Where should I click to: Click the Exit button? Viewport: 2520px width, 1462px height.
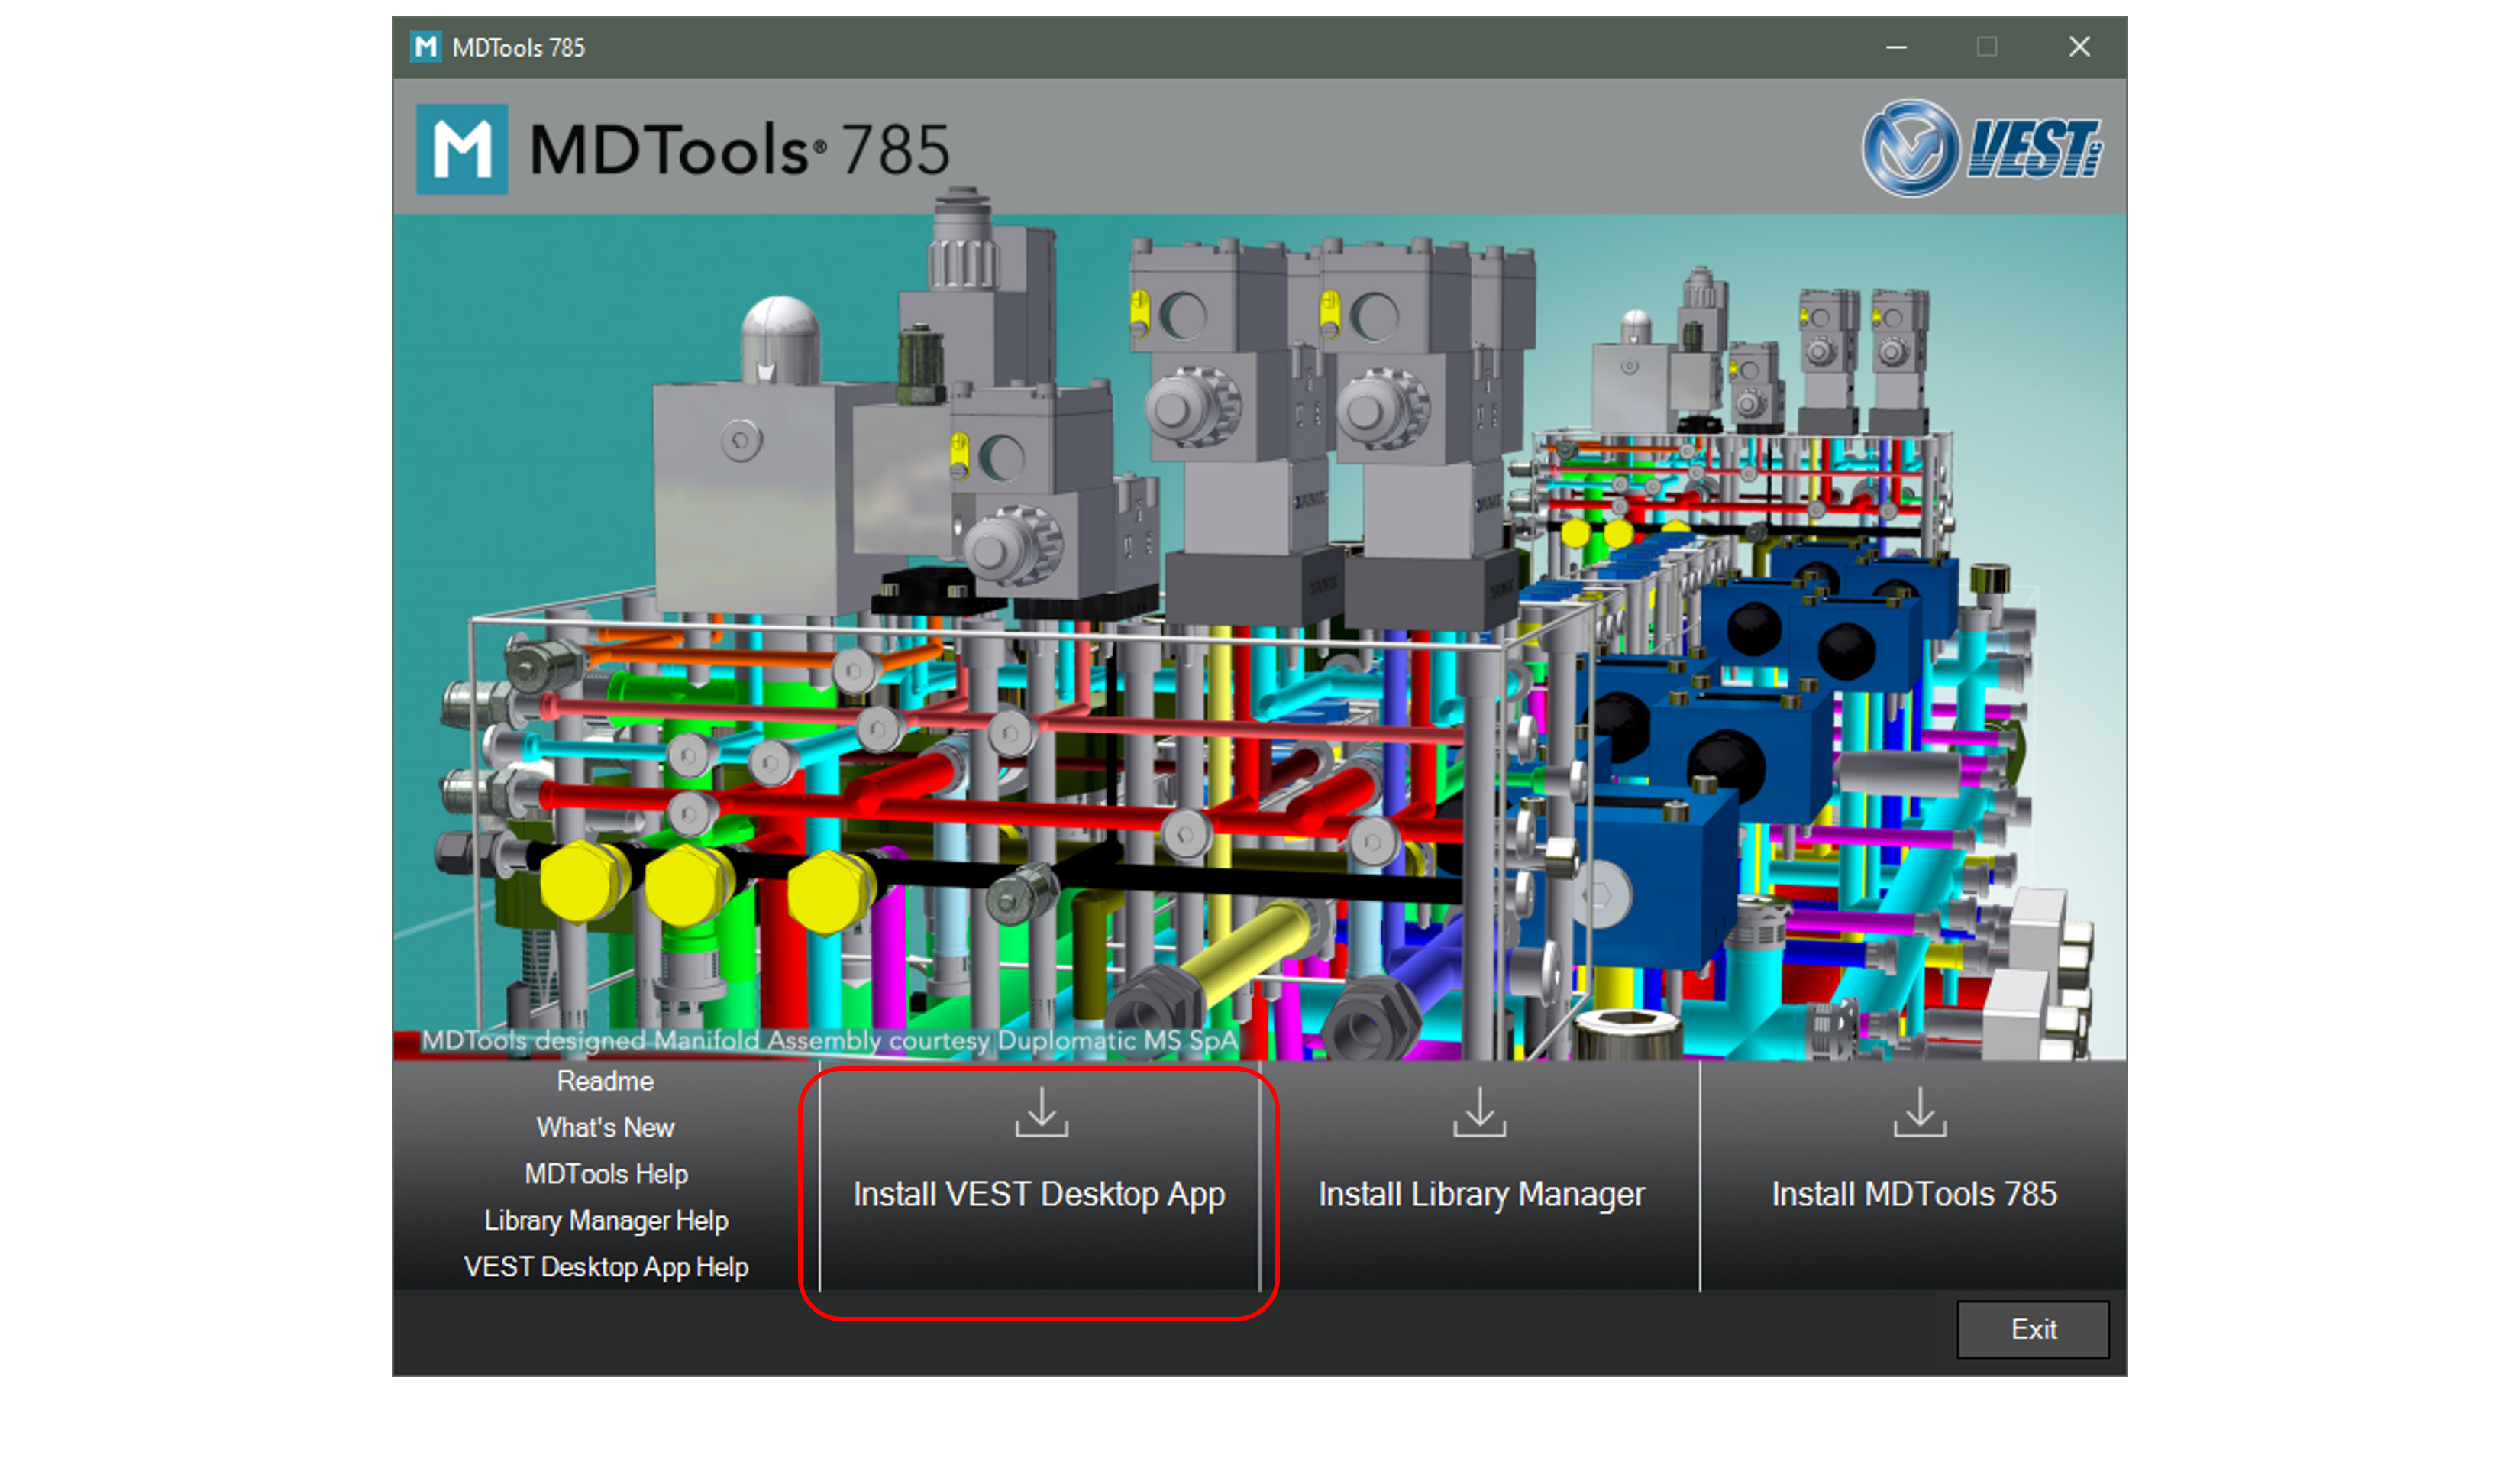point(2033,1329)
